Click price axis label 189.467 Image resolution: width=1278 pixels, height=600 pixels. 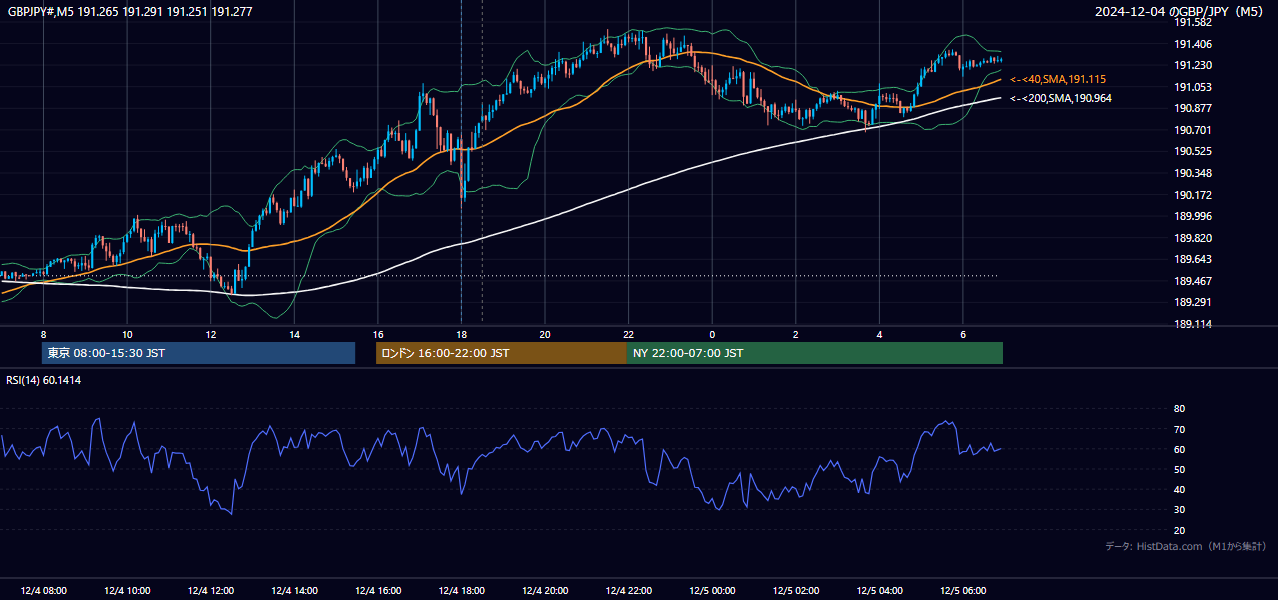click(1192, 281)
